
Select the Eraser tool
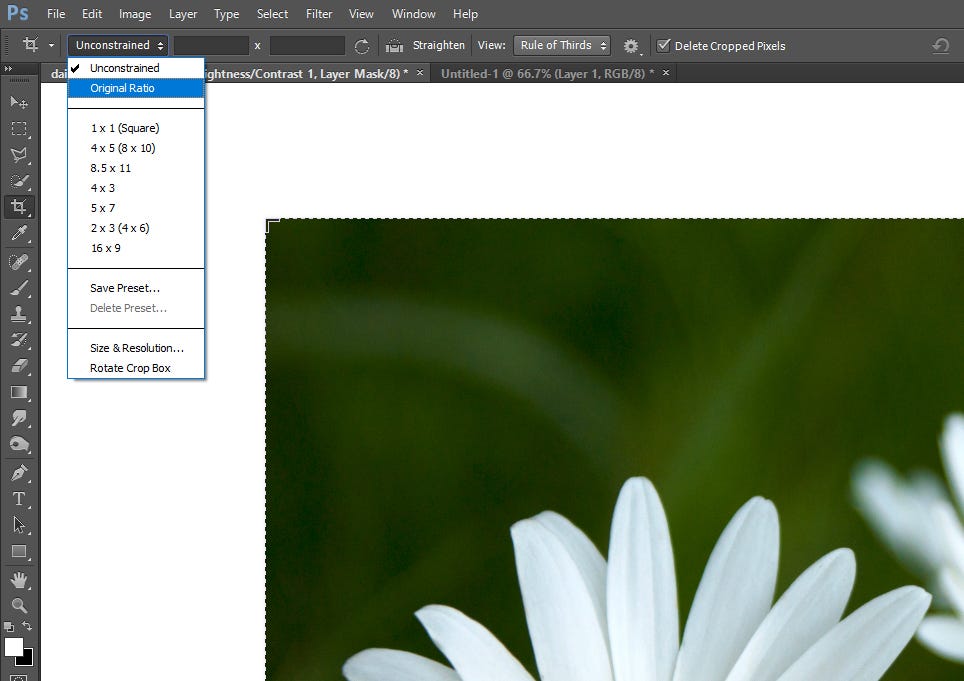18,366
